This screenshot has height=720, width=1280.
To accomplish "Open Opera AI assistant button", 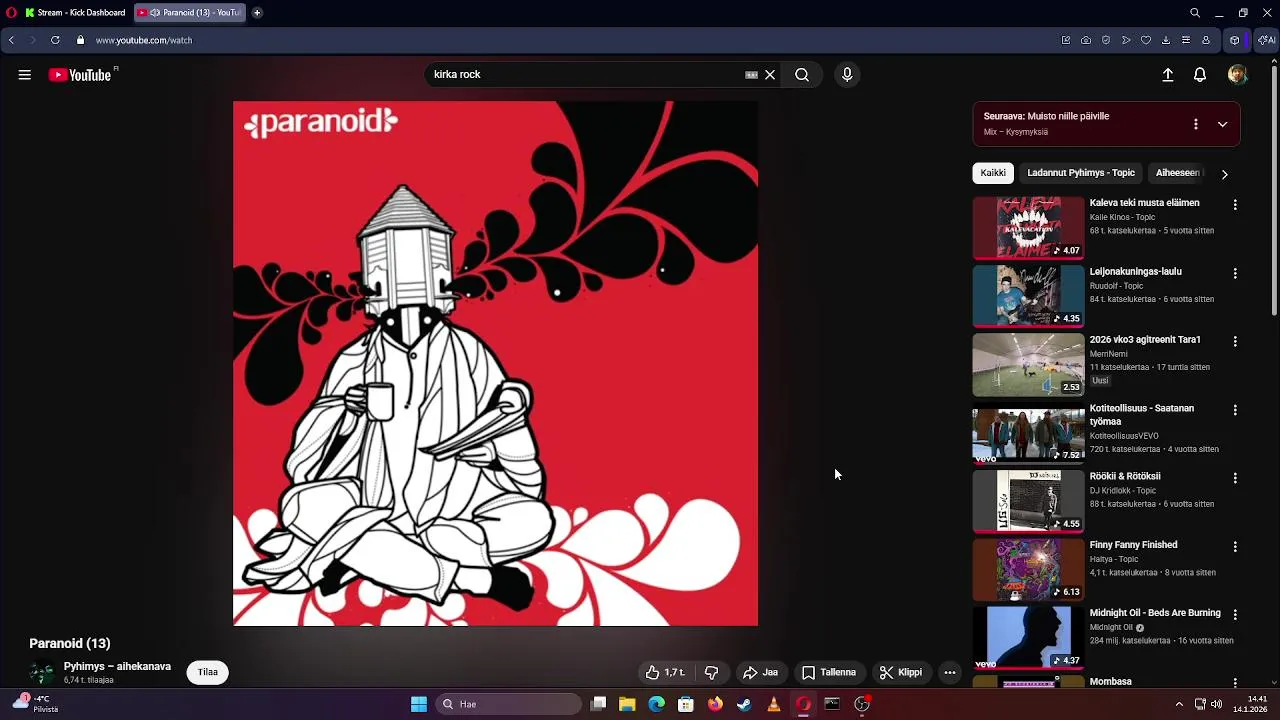I will [1266, 40].
